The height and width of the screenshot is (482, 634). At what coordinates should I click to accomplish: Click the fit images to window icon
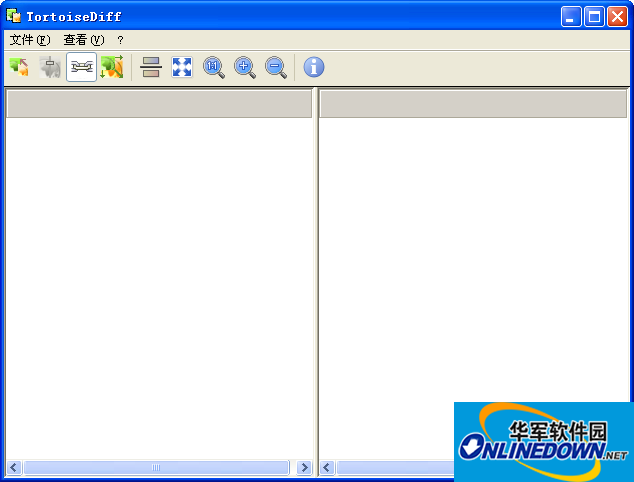(182, 67)
